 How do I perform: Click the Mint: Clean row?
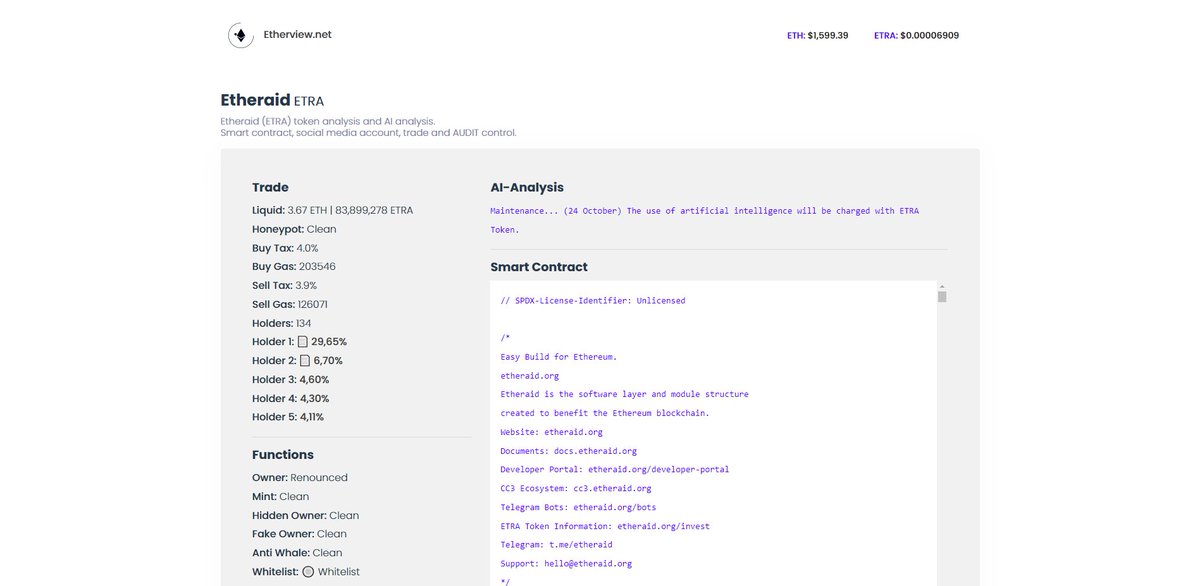(281, 496)
